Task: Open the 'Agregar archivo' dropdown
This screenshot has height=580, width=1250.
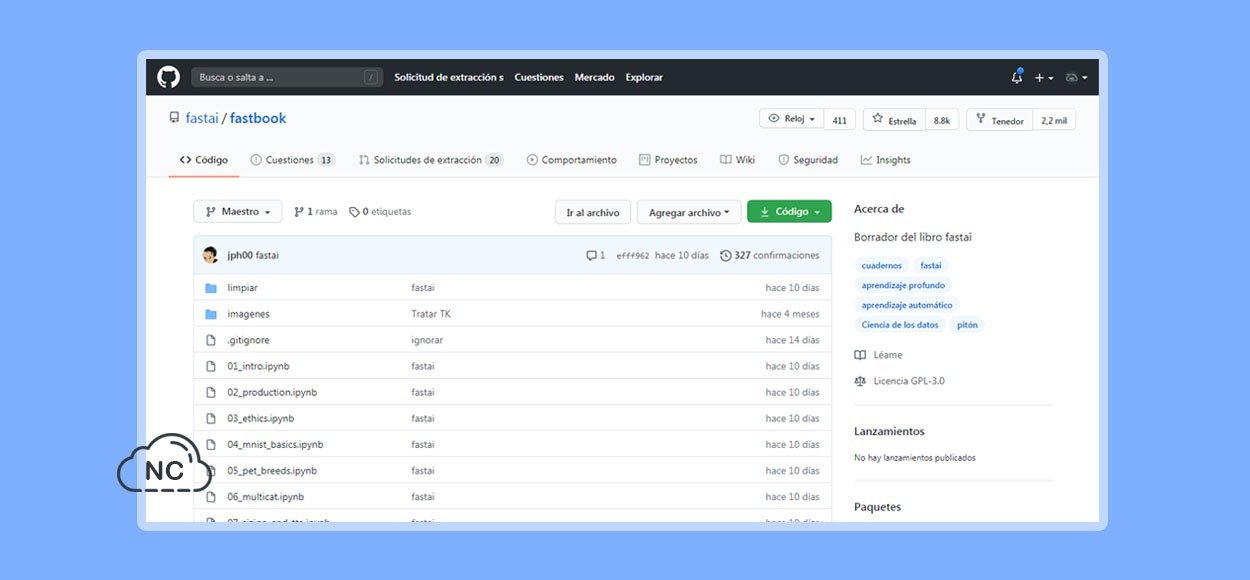Action: (689, 212)
